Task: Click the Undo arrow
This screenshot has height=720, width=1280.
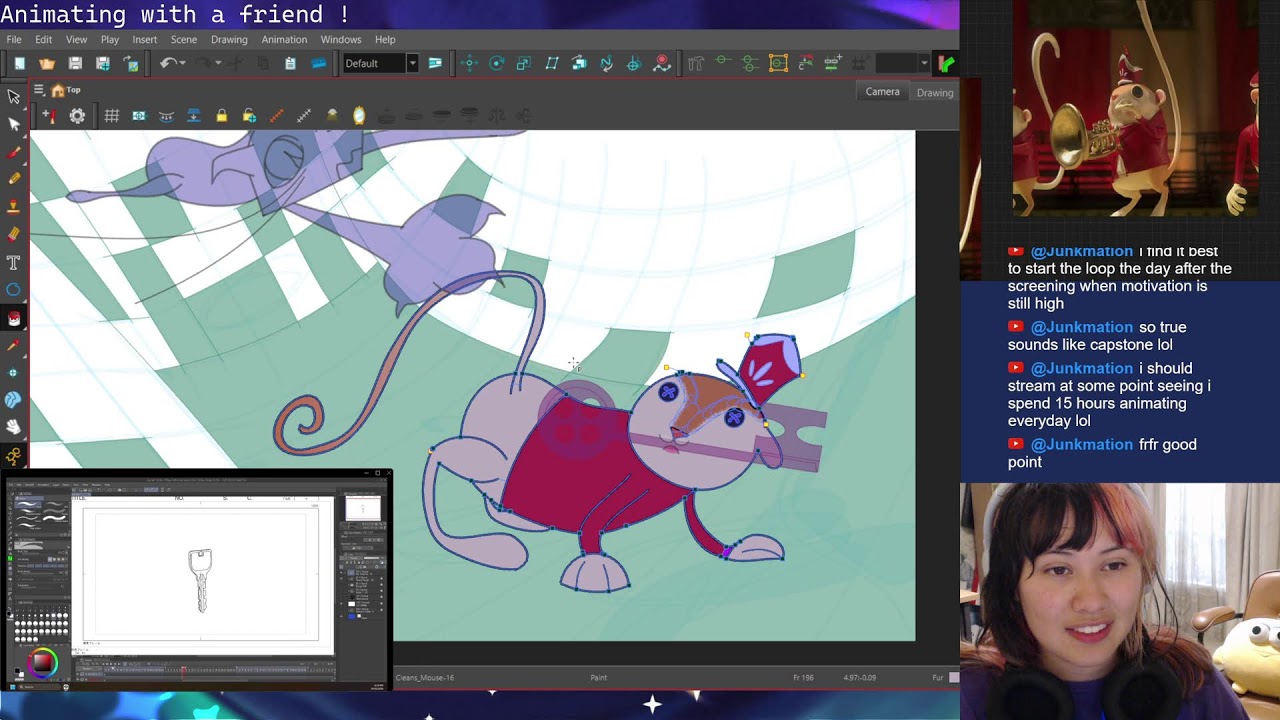Action: coord(167,63)
